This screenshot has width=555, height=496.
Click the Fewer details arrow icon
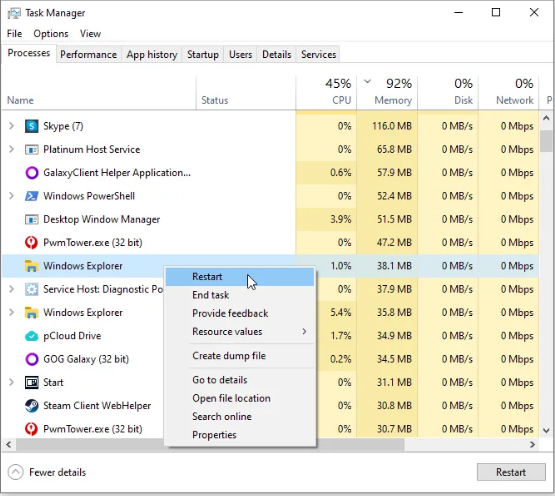(15, 472)
